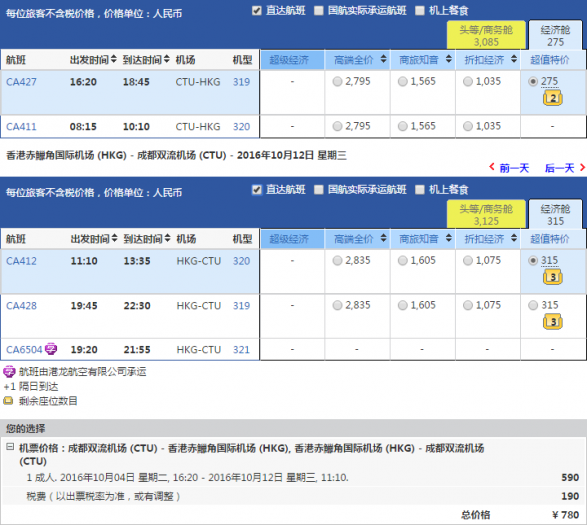Switch to bottom 头等/商务舱 3,125 tab
The width and height of the screenshot is (587, 525).
point(486,214)
